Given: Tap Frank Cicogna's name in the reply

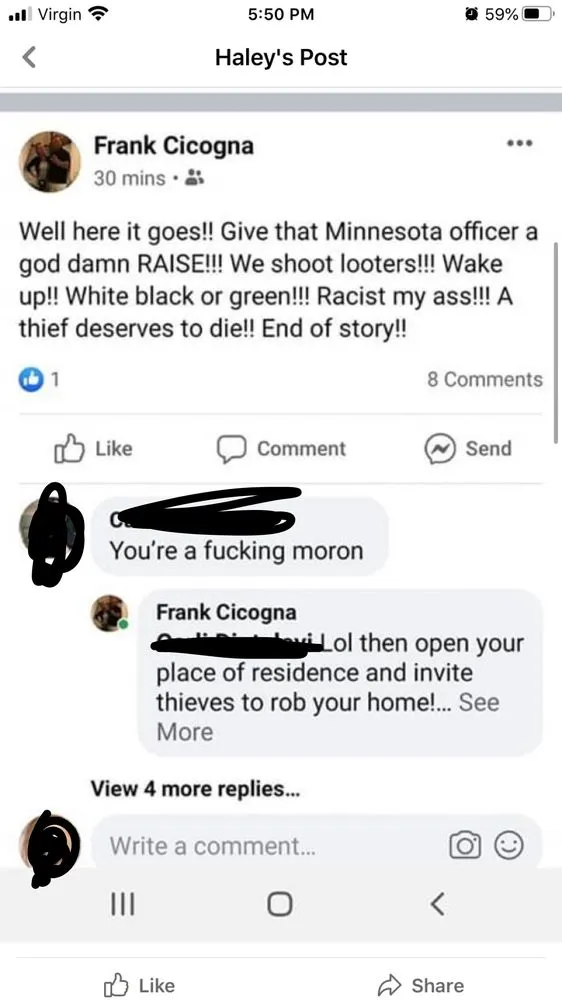Looking at the screenshot, I should pos(226,612).
